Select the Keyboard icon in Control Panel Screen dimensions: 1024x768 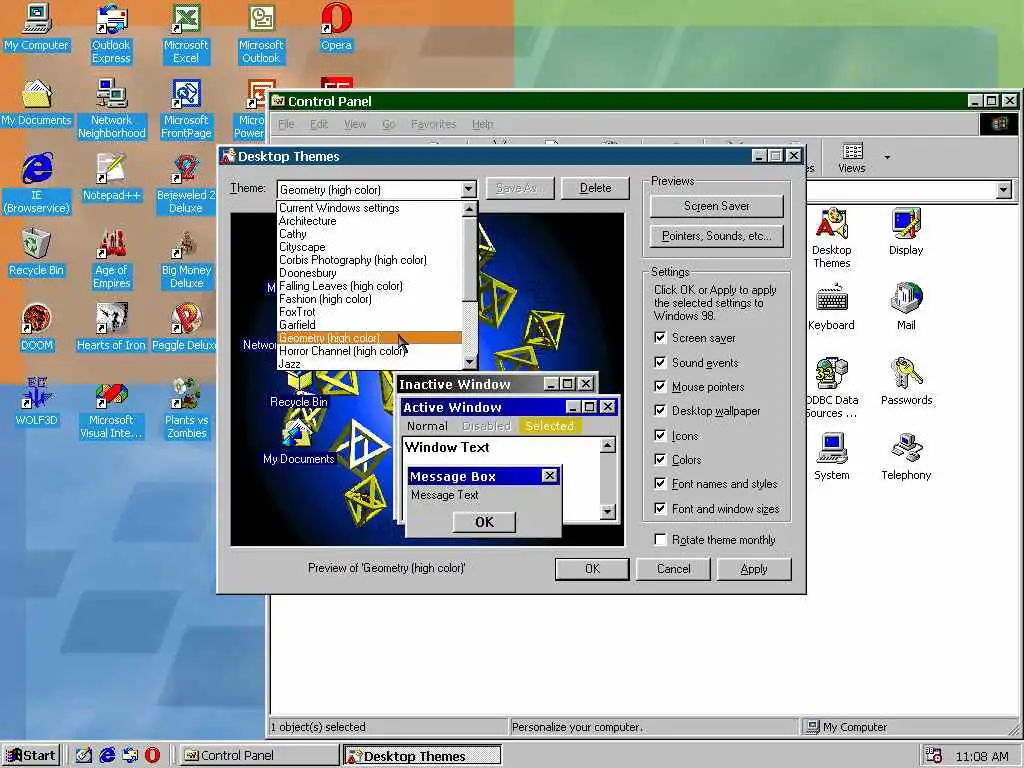coord(831,307)
